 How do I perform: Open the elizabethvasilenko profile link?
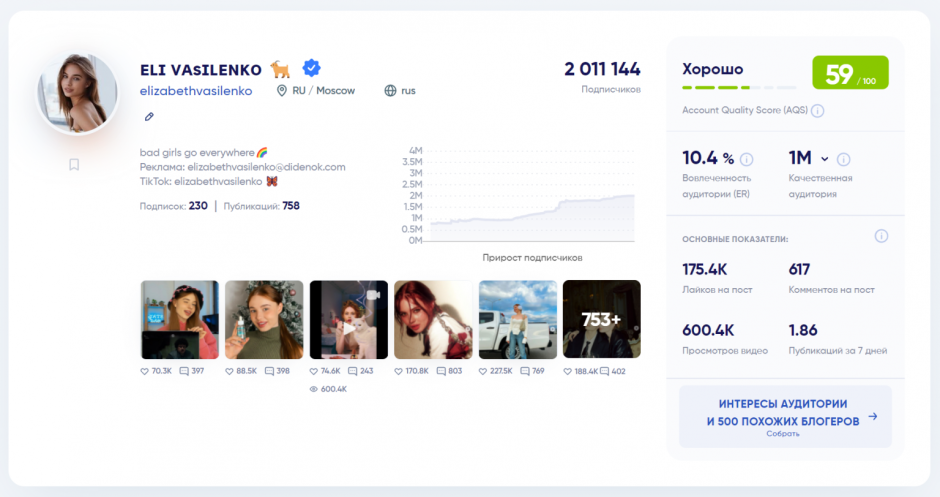[196, 91]
